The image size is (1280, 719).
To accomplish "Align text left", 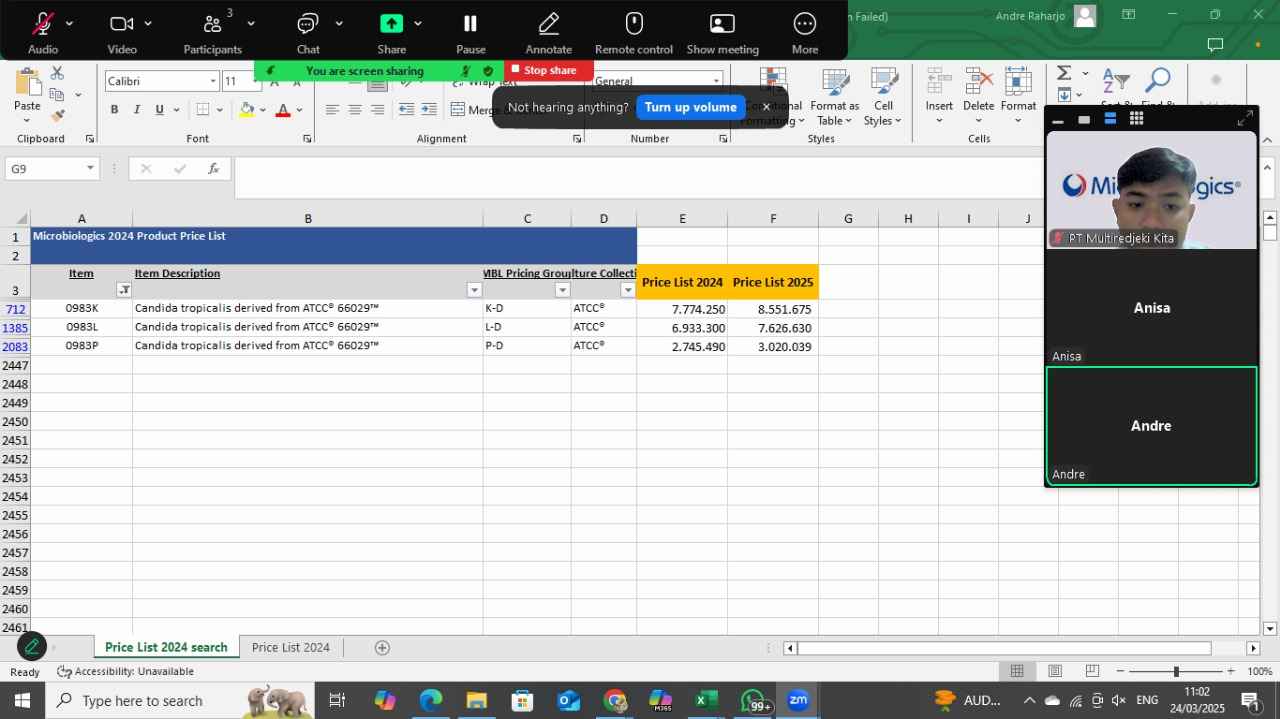I will coord(332,110).
